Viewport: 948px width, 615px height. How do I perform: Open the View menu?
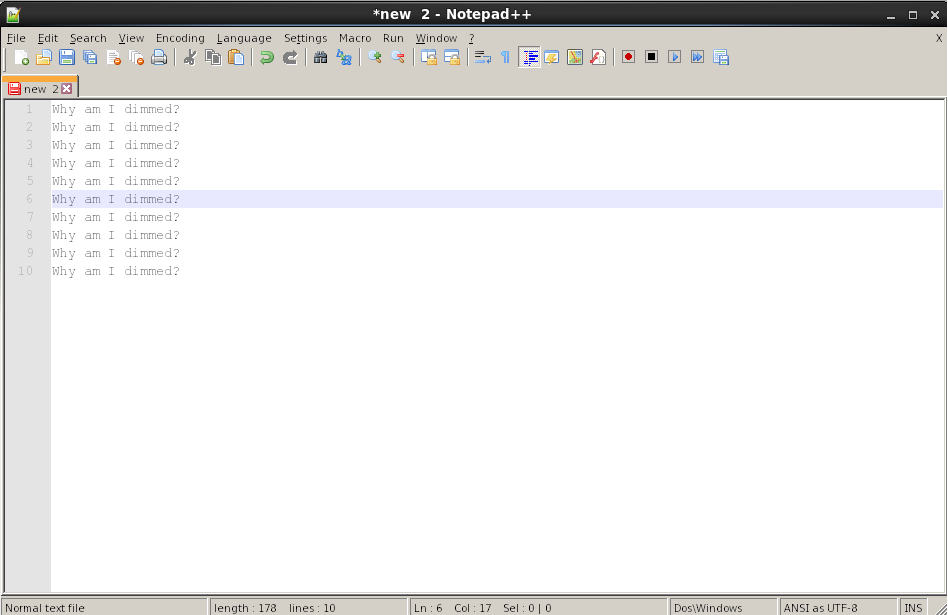click(131, 38)
